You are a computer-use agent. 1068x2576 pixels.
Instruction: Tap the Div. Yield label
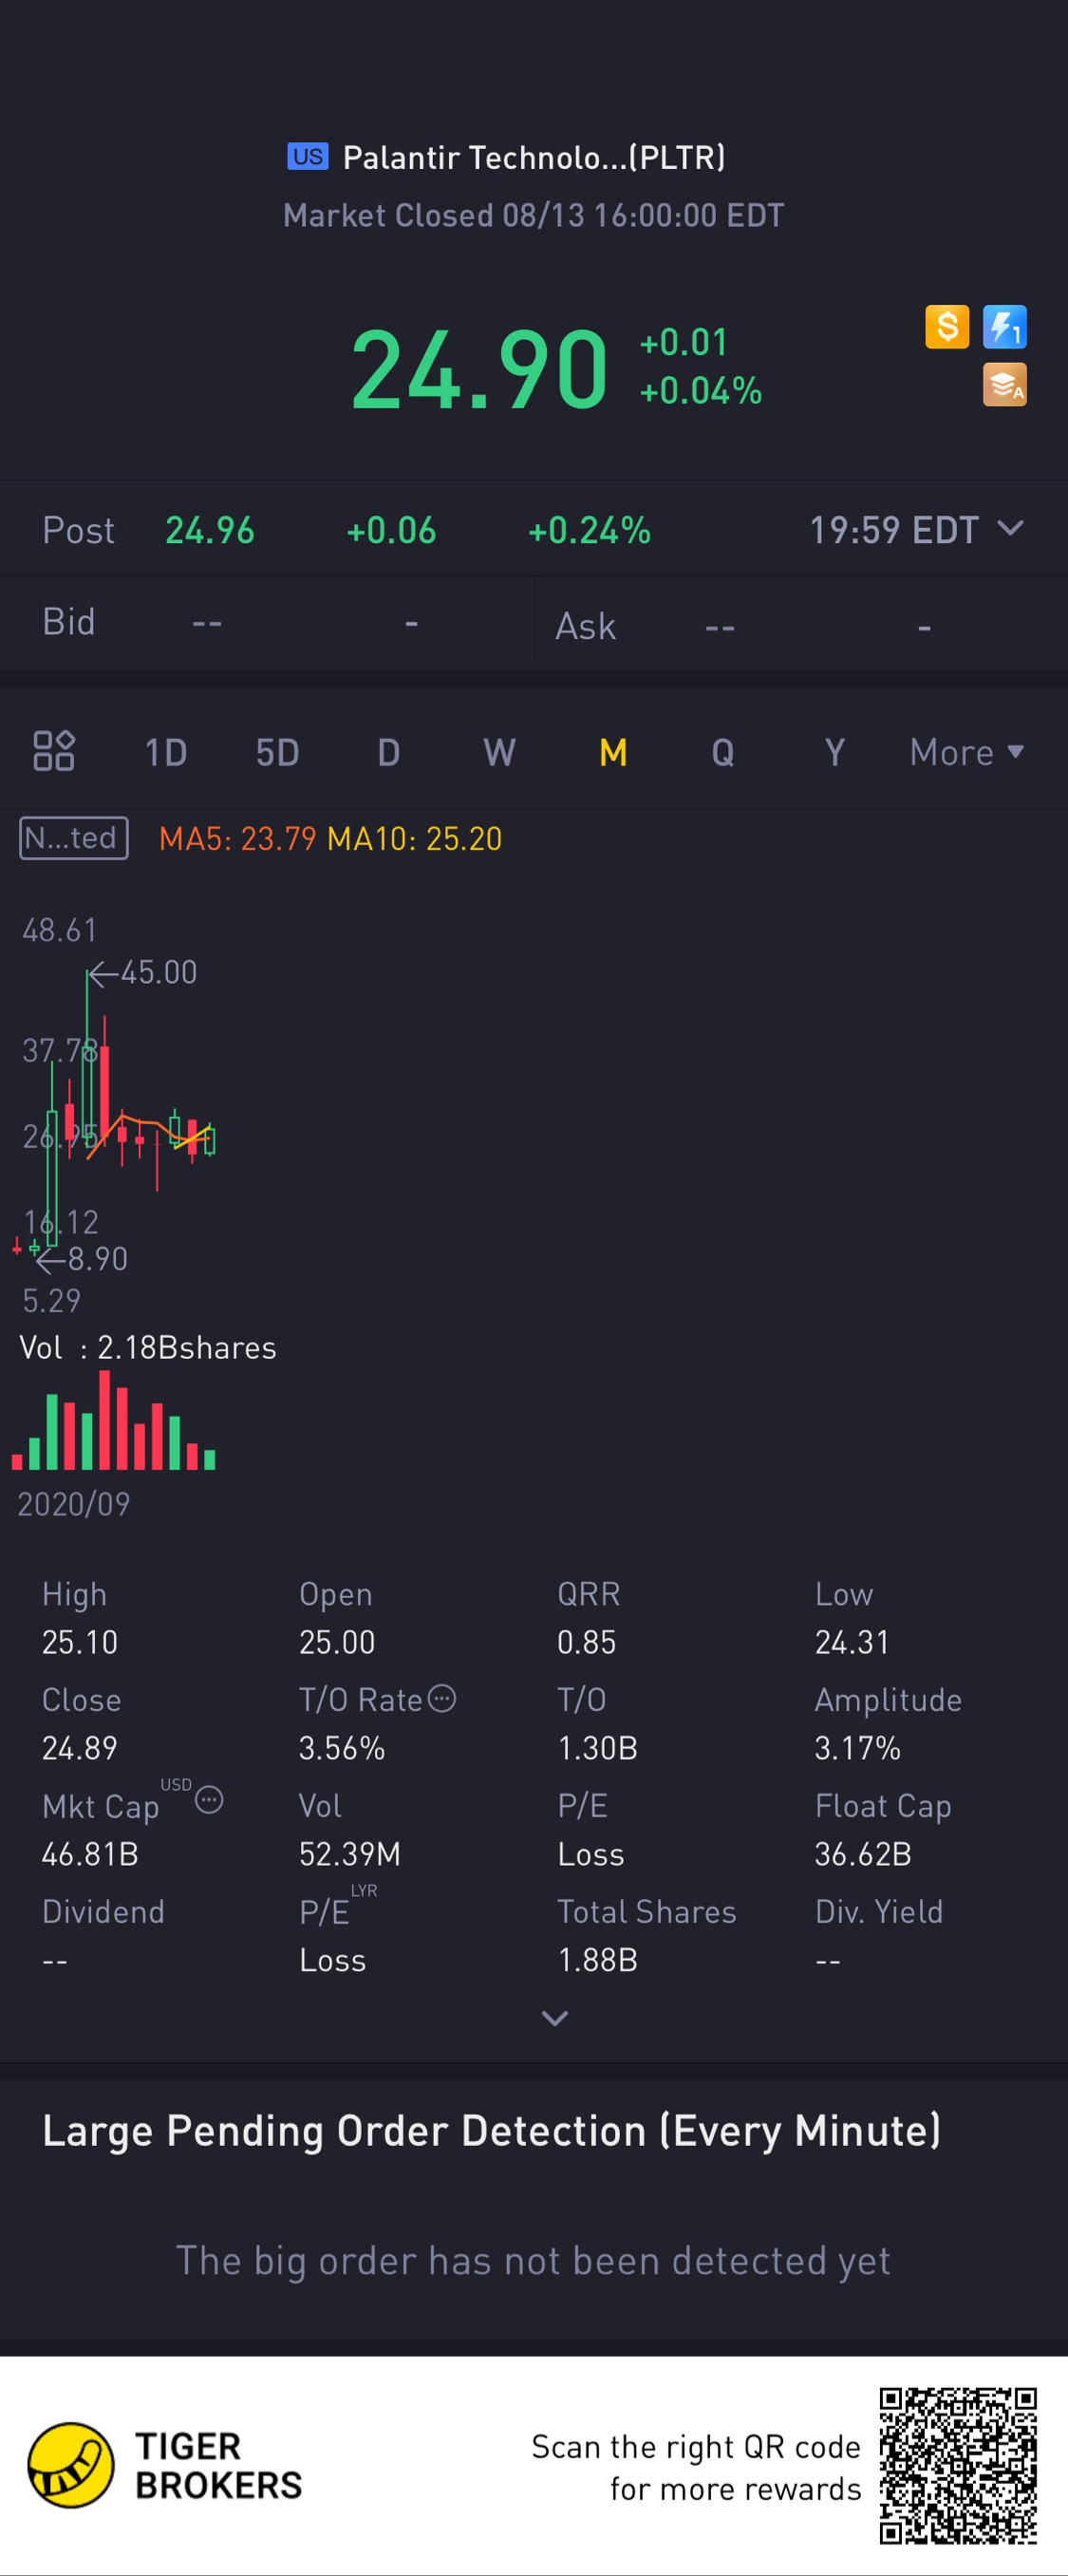click(x=879, y=1912)
